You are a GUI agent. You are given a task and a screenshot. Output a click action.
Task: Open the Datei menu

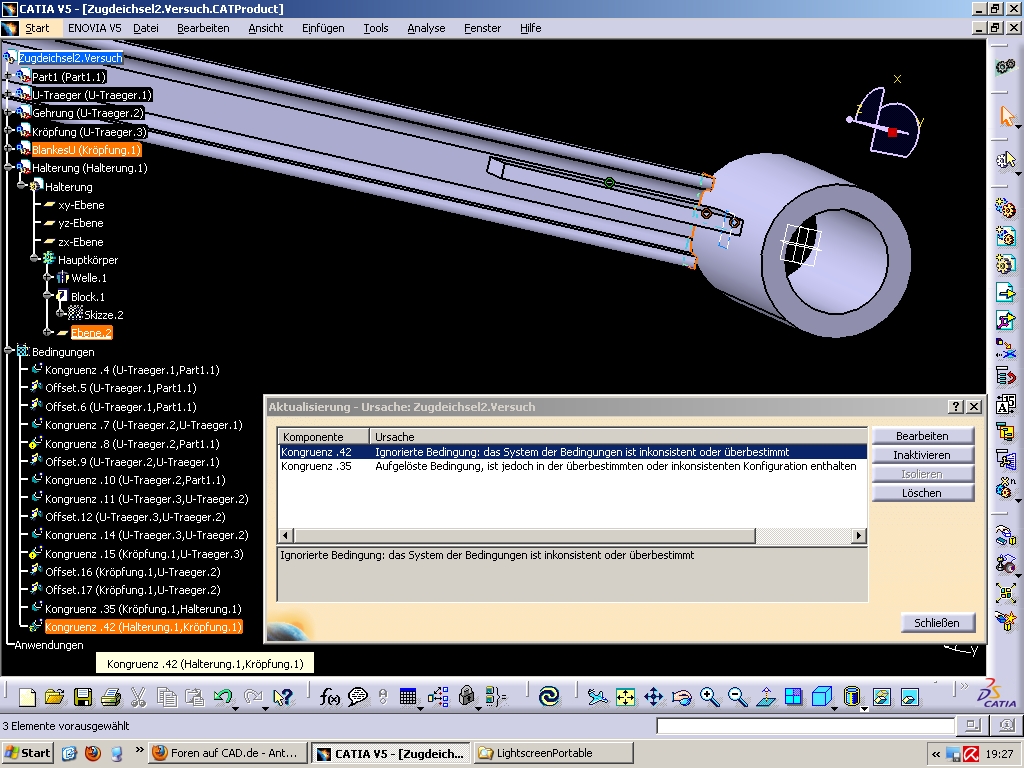coord(146,28)
